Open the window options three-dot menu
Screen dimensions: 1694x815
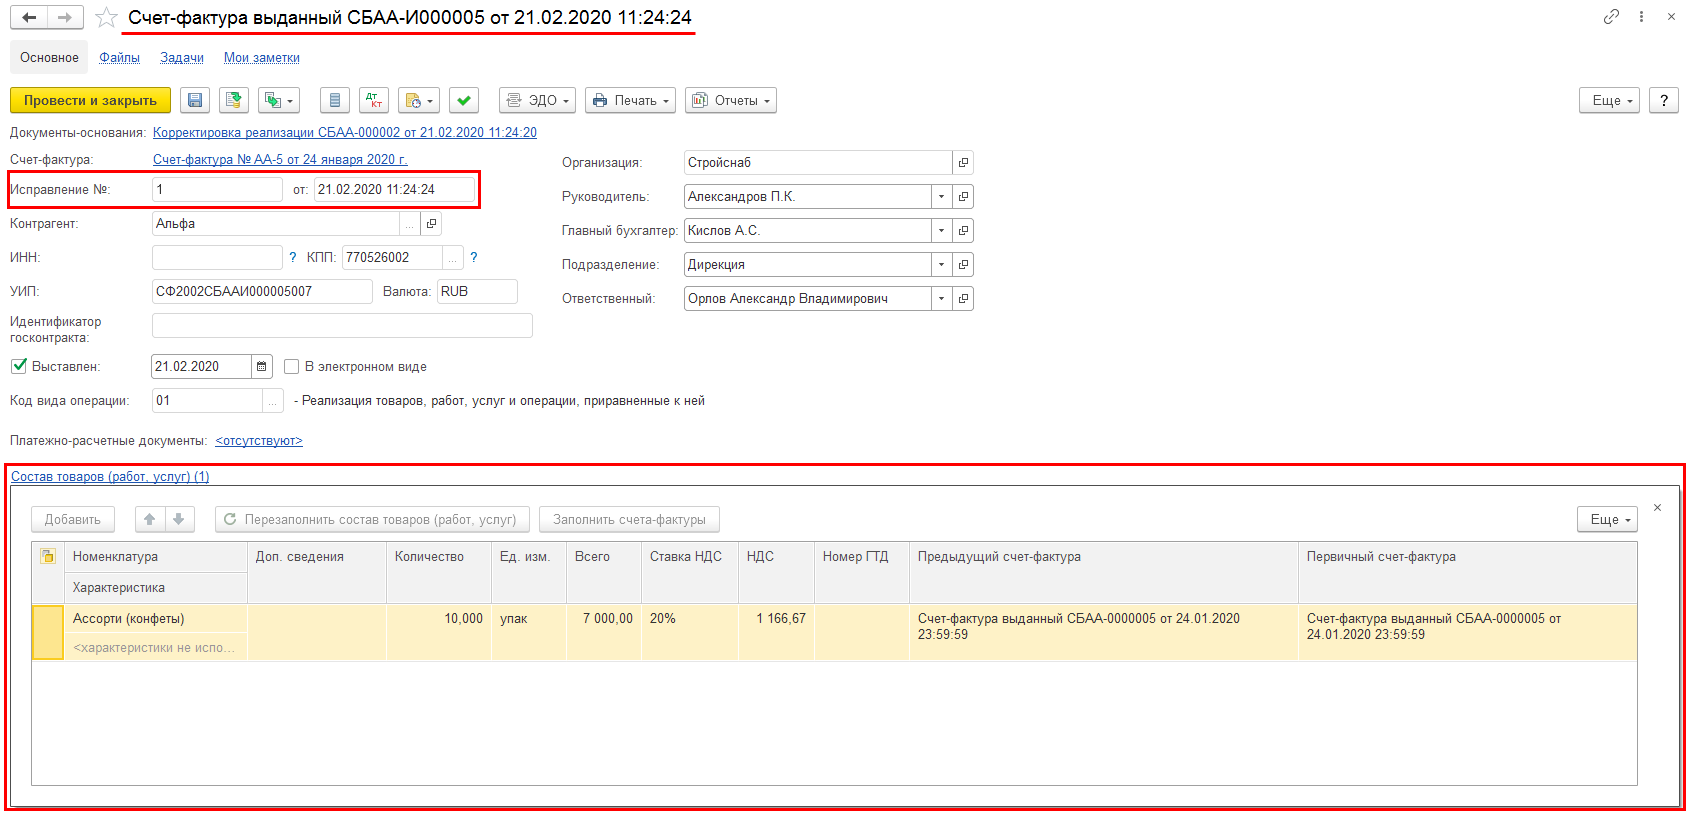(1641, 16)
